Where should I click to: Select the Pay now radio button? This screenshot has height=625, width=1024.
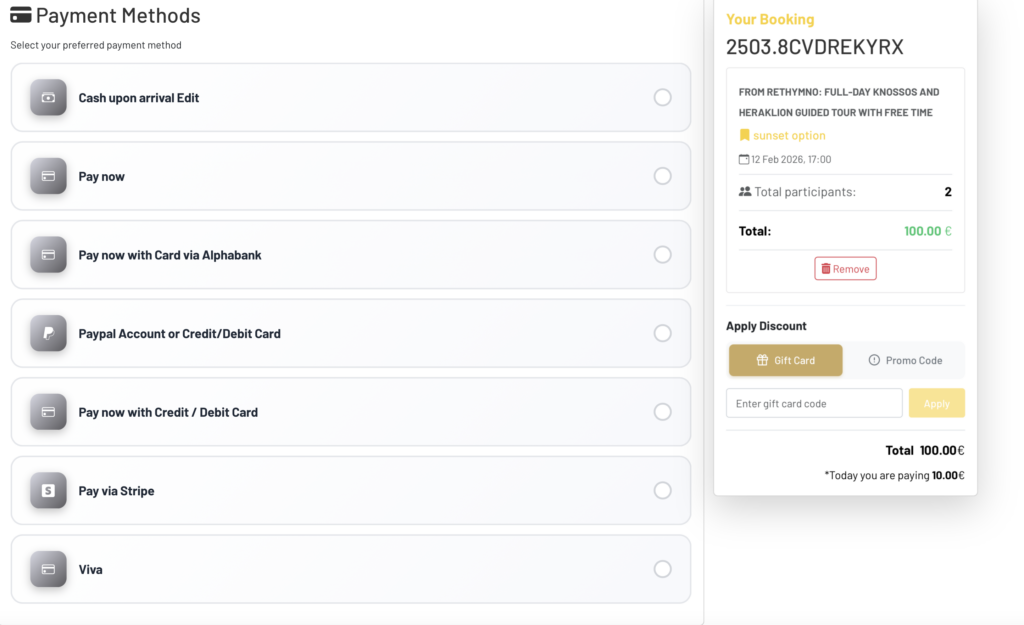click(662, 176)
